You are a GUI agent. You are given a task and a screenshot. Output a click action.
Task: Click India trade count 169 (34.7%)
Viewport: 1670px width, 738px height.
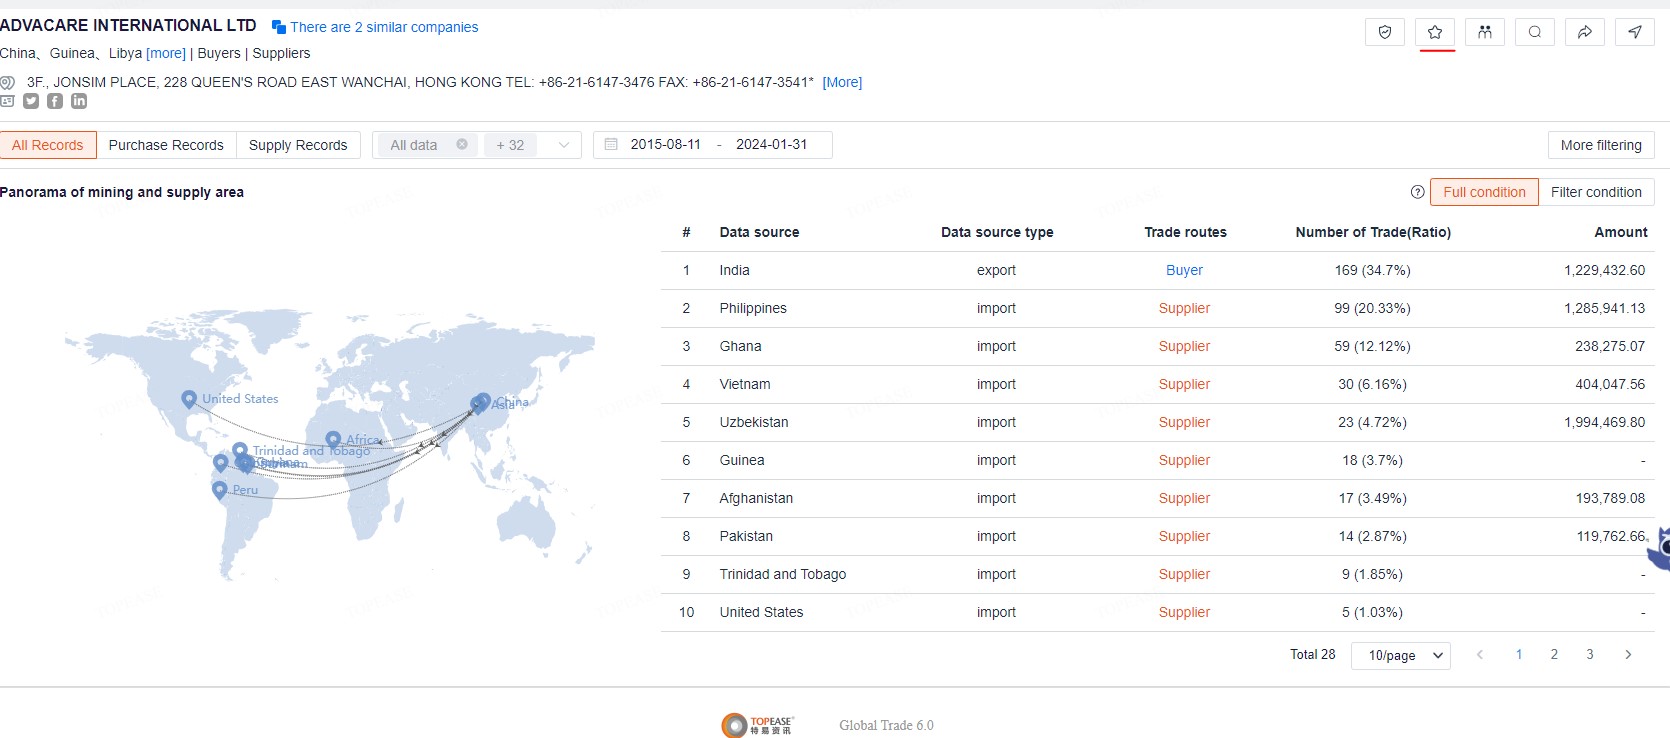[x=1372, y=270]
